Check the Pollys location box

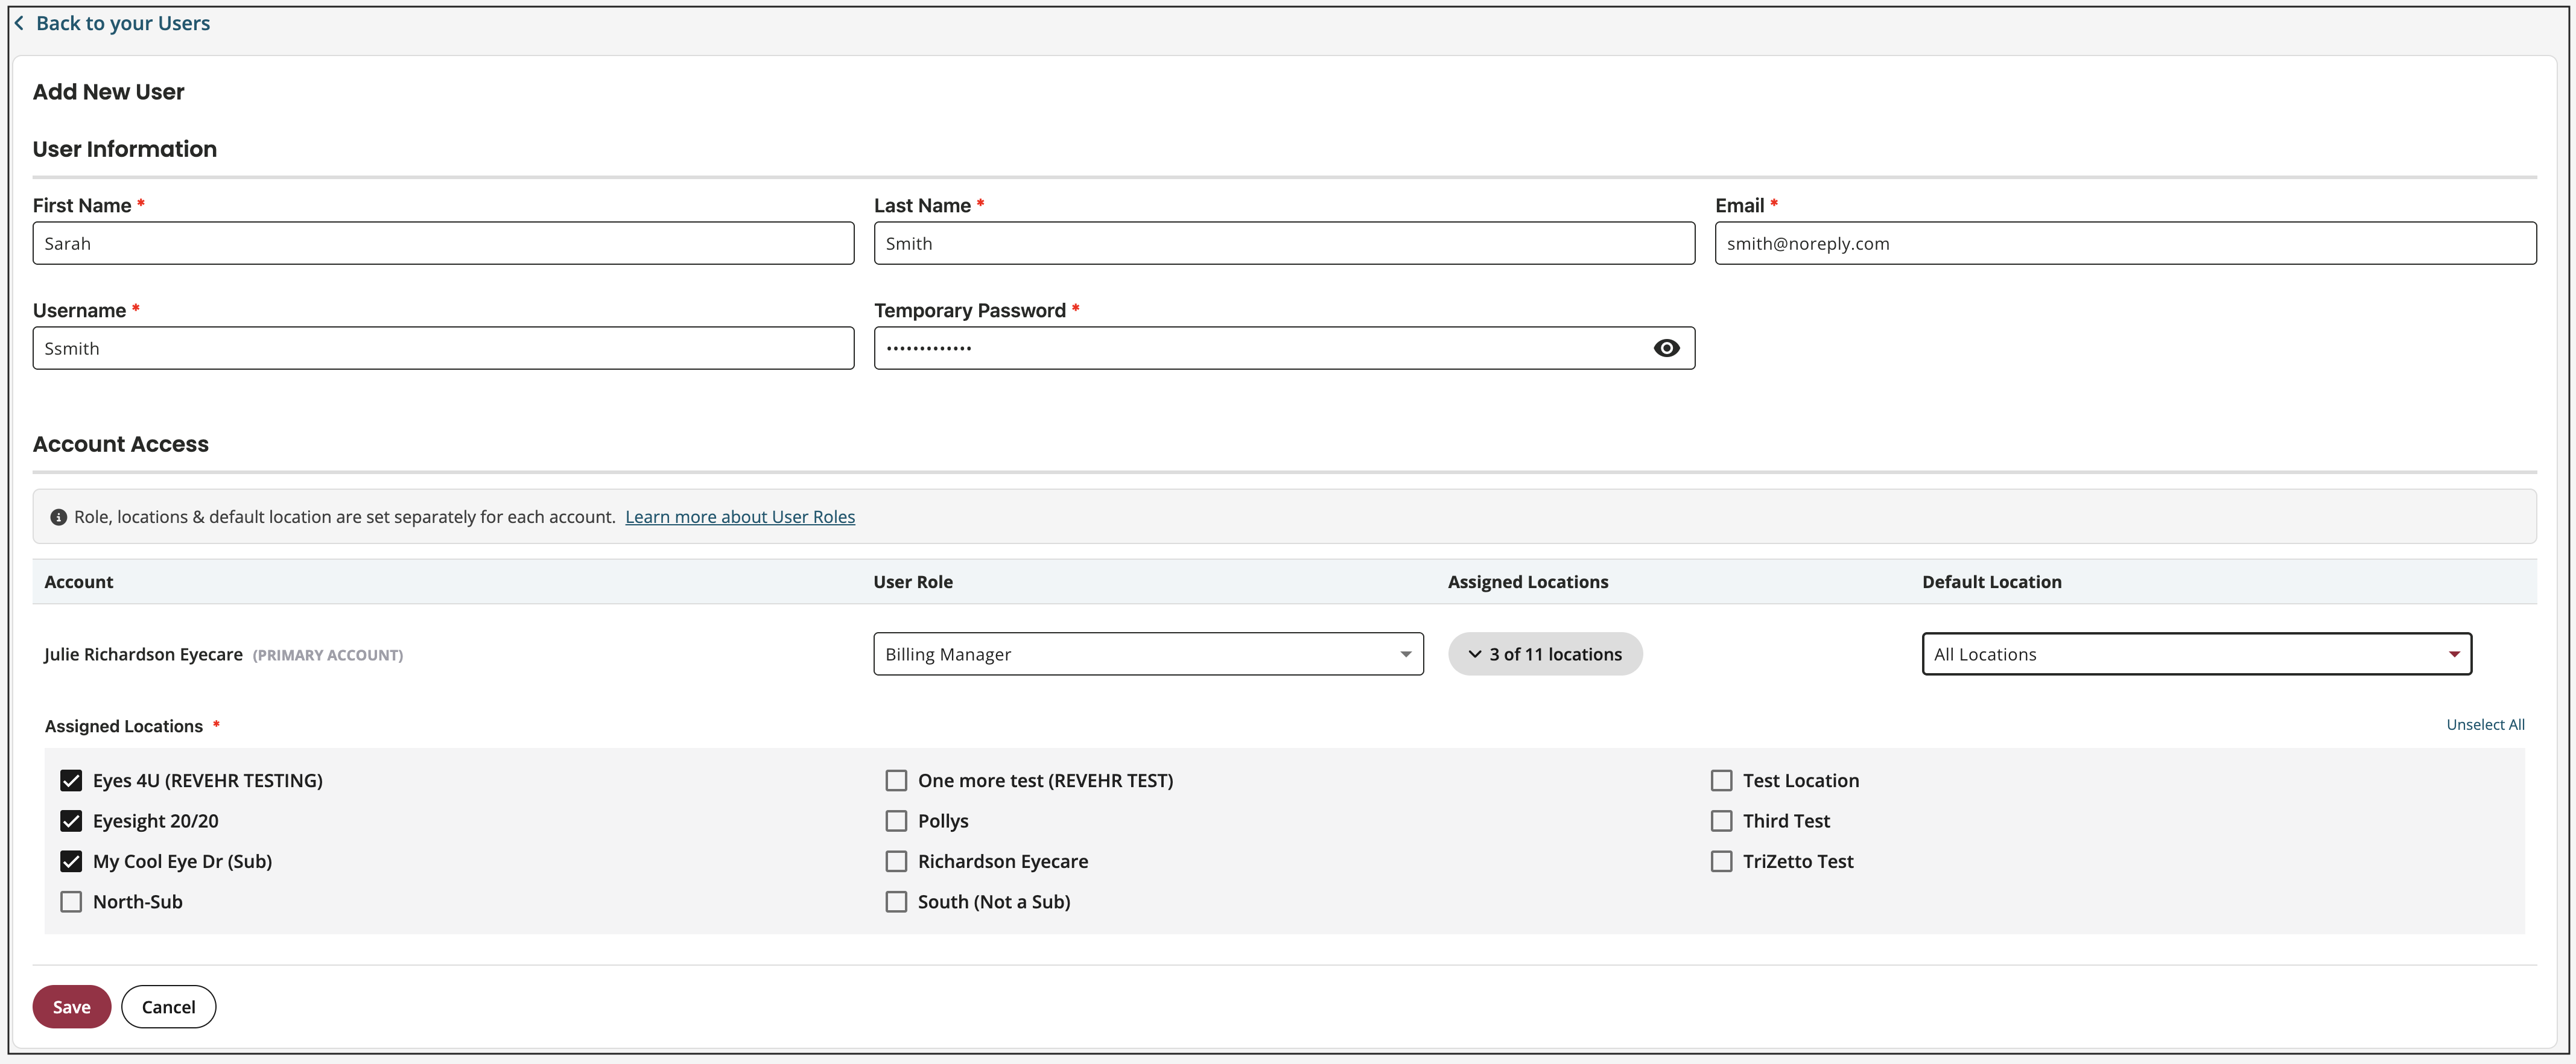tap(896, 821)
